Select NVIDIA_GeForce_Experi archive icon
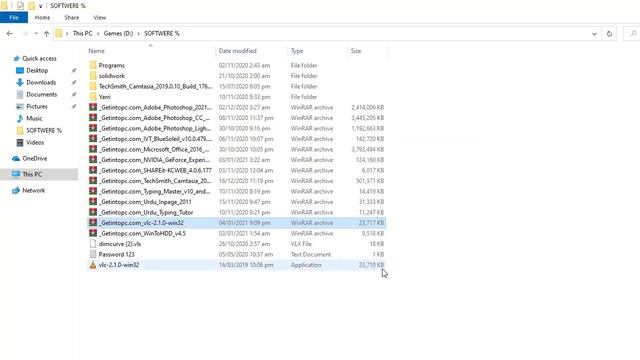 pyautogui.click(x=93, y=160)
